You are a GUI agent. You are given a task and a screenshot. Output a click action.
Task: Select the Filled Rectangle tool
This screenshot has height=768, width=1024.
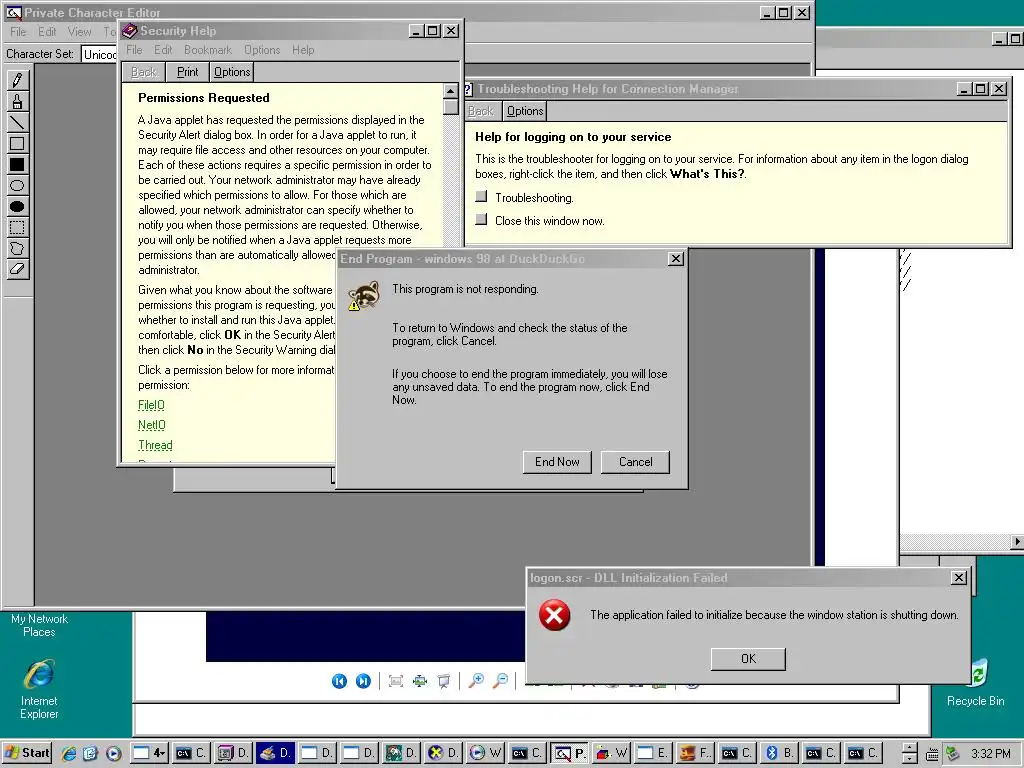(17, 164)
